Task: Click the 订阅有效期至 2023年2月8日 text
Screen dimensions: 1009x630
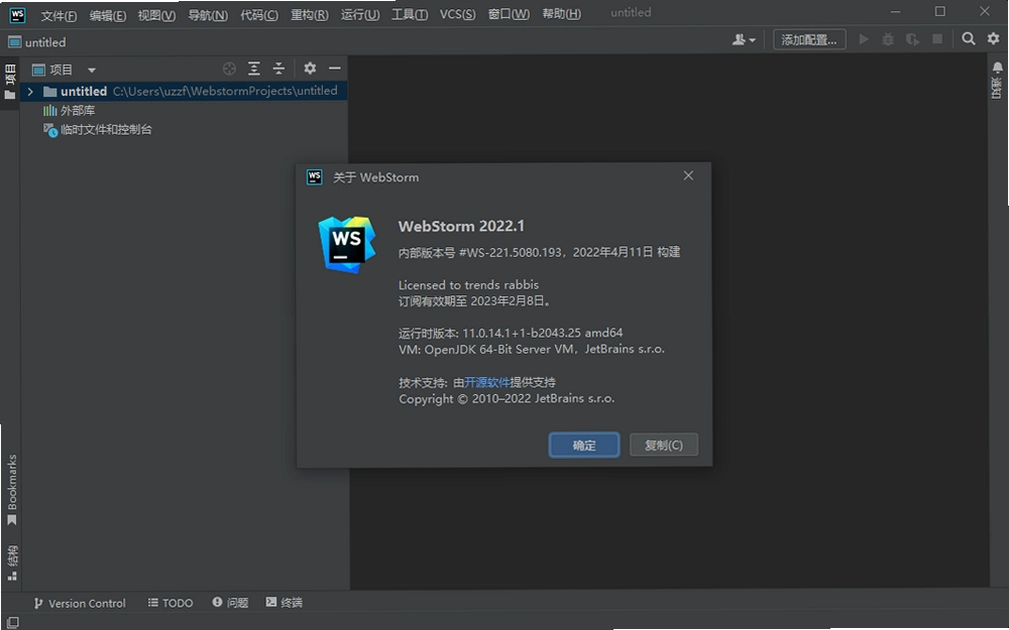Action: coord(474,301)
